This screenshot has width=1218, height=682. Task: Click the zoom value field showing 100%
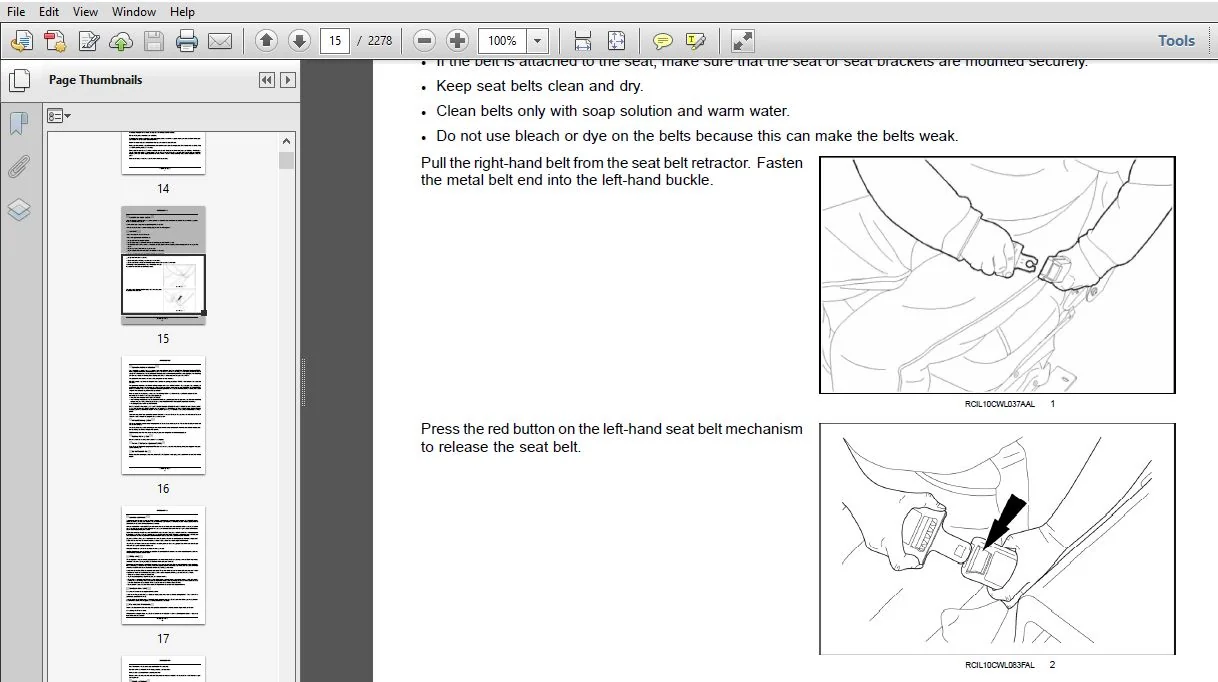click(x=502, y=41)
